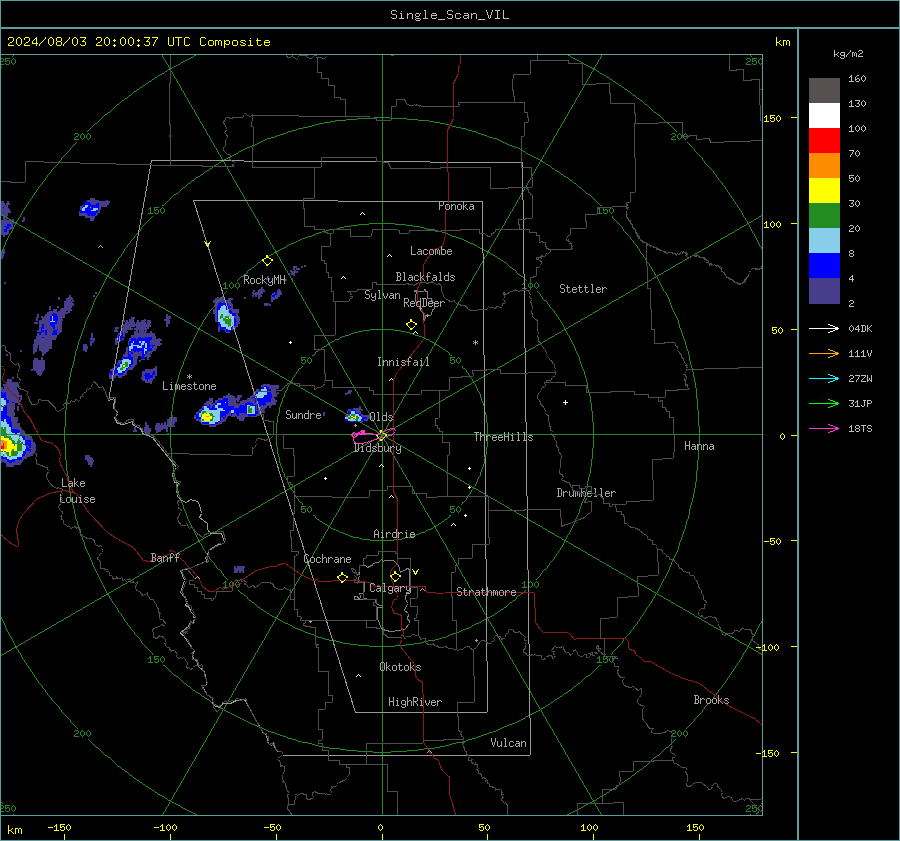Click the storm cell west of Olds
The width and height of the screenshot is (900, 841).
(355, 415)
